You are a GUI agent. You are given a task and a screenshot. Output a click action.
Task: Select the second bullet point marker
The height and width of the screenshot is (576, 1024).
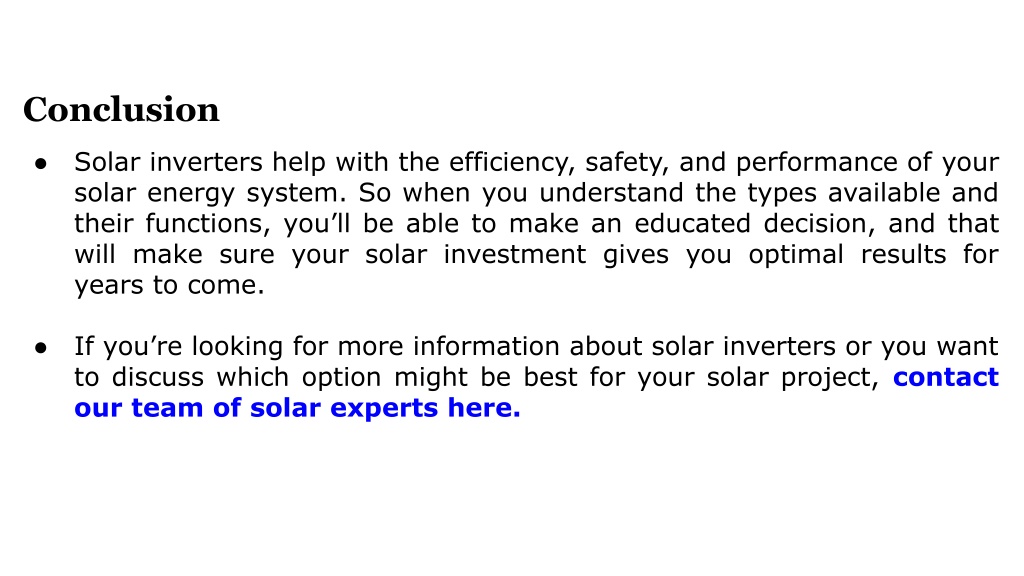coord(41,347)
